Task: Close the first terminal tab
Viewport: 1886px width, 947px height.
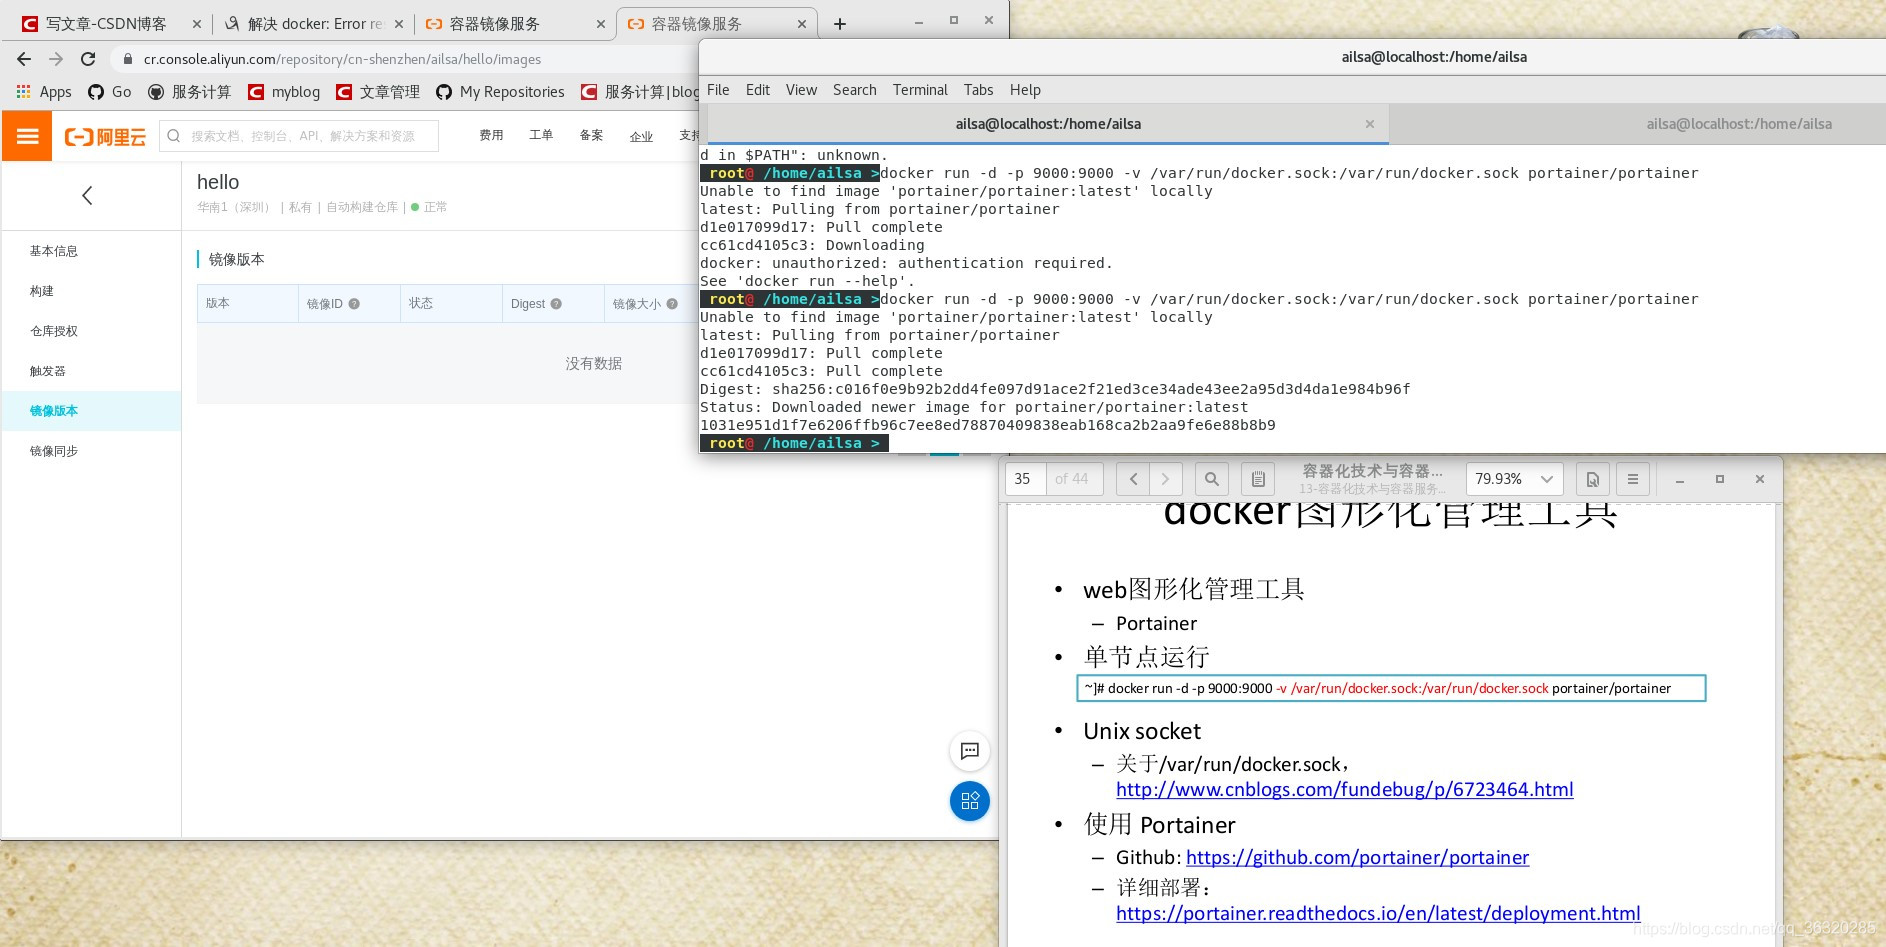Action: tap(1370, 124)
